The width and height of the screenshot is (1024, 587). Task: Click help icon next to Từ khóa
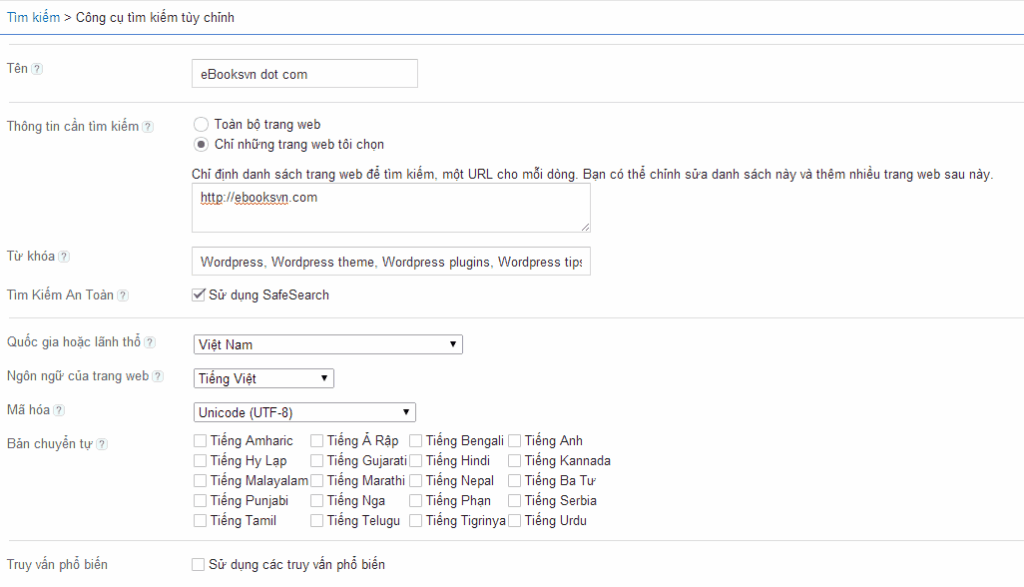pyautogui.click(x=64, y=257)
